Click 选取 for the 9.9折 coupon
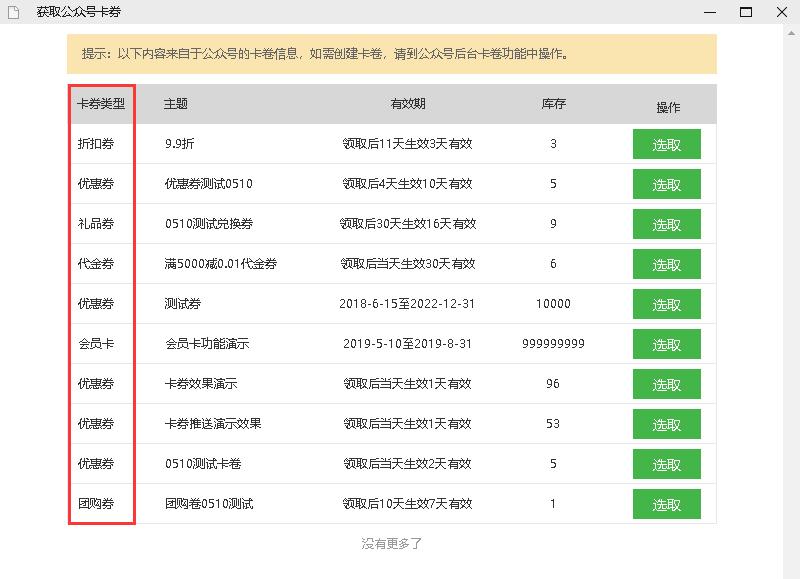The image size is (800, 579). [666, 144]
